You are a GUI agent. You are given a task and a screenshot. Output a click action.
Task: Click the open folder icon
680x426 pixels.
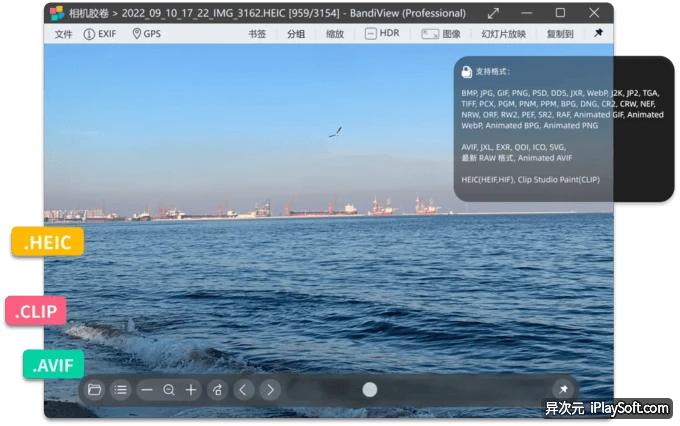(94, 390)
